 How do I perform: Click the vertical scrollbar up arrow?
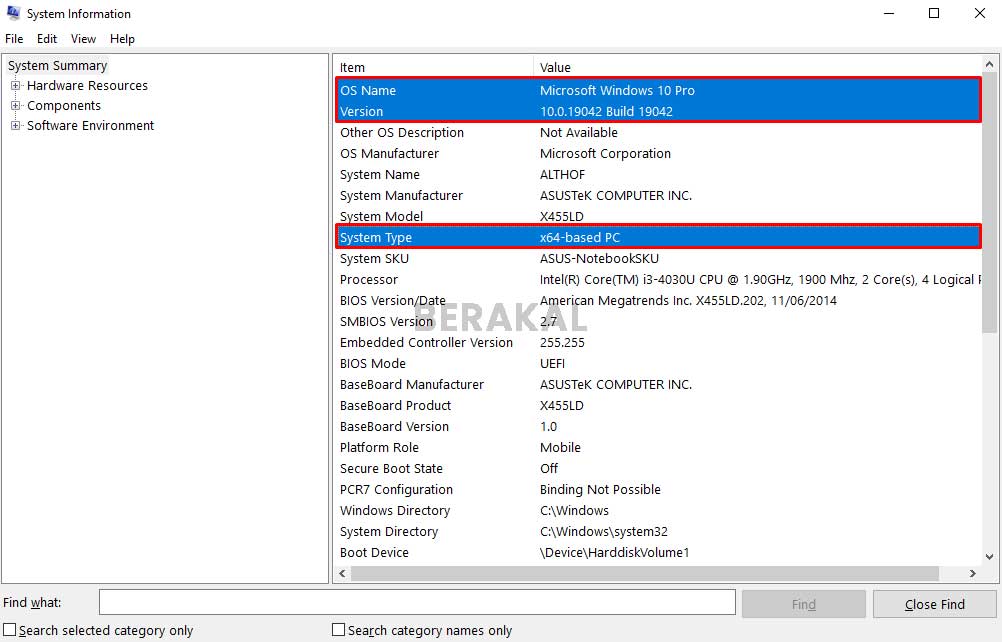(x=989, y=64)
